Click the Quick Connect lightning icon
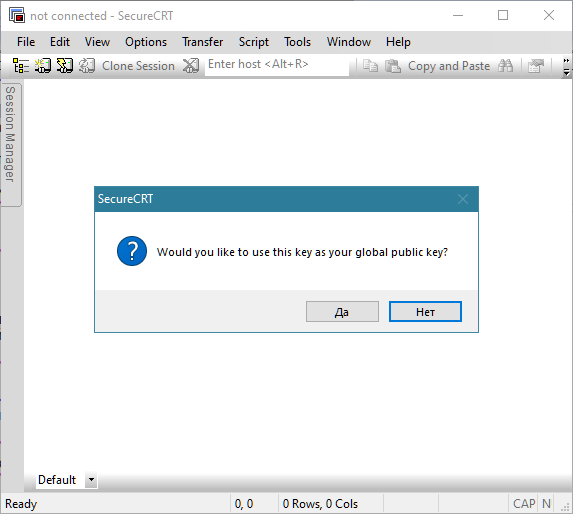Screen dimensions: 573x514 coord(65,66)
